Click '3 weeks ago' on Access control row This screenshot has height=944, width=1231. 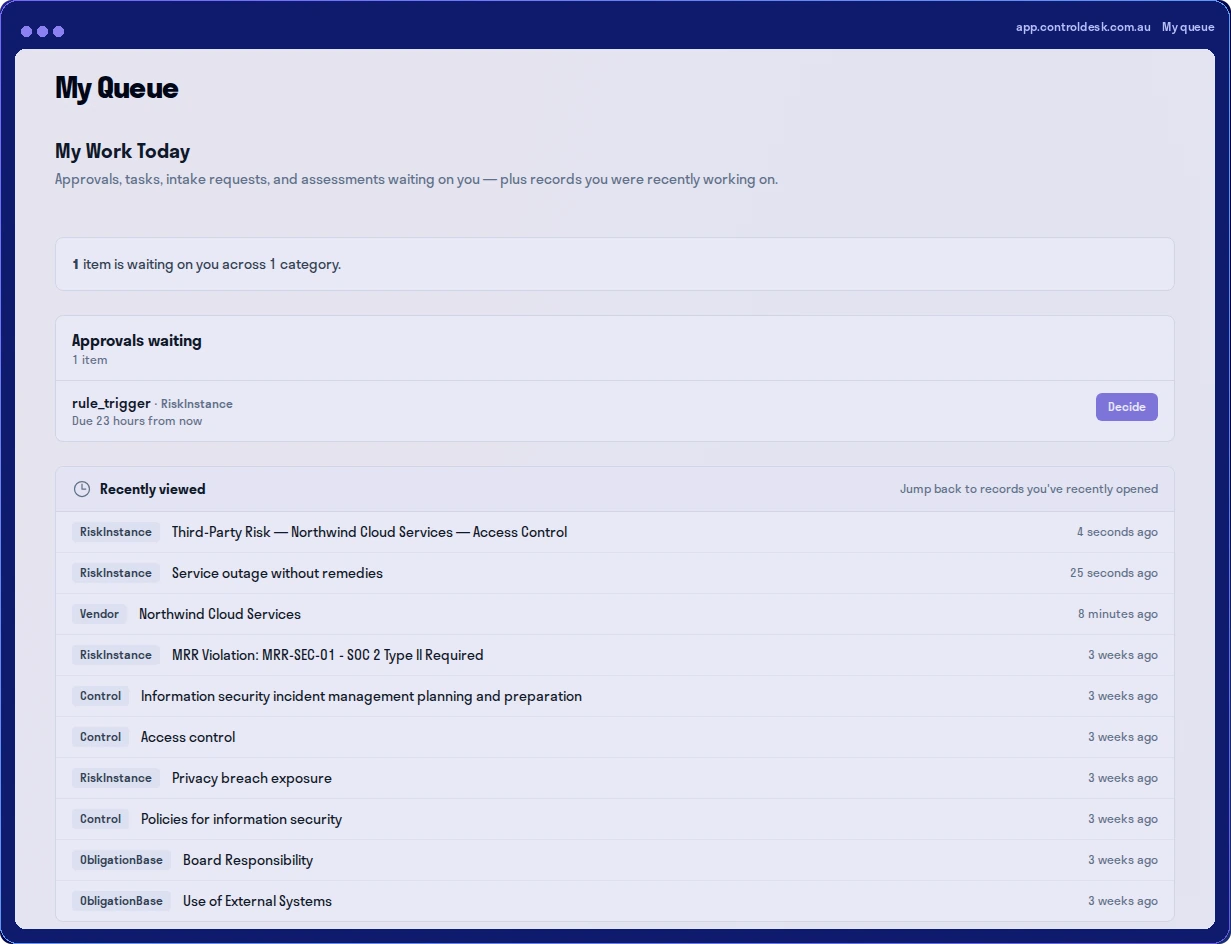click(x=1123, y=737)
